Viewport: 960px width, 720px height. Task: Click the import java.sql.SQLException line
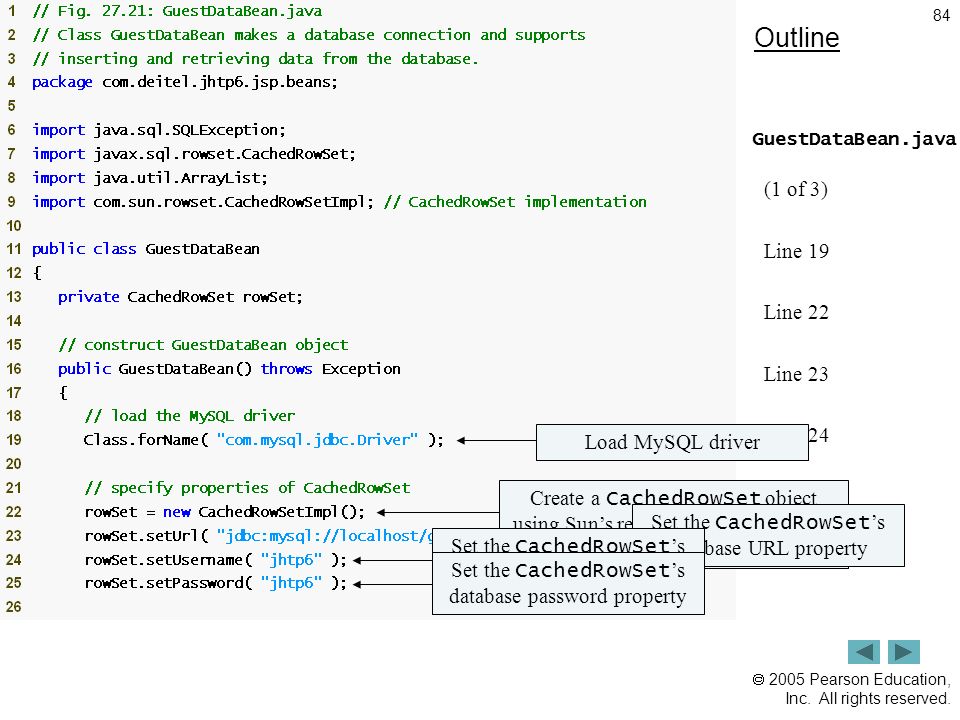[159, 130]
